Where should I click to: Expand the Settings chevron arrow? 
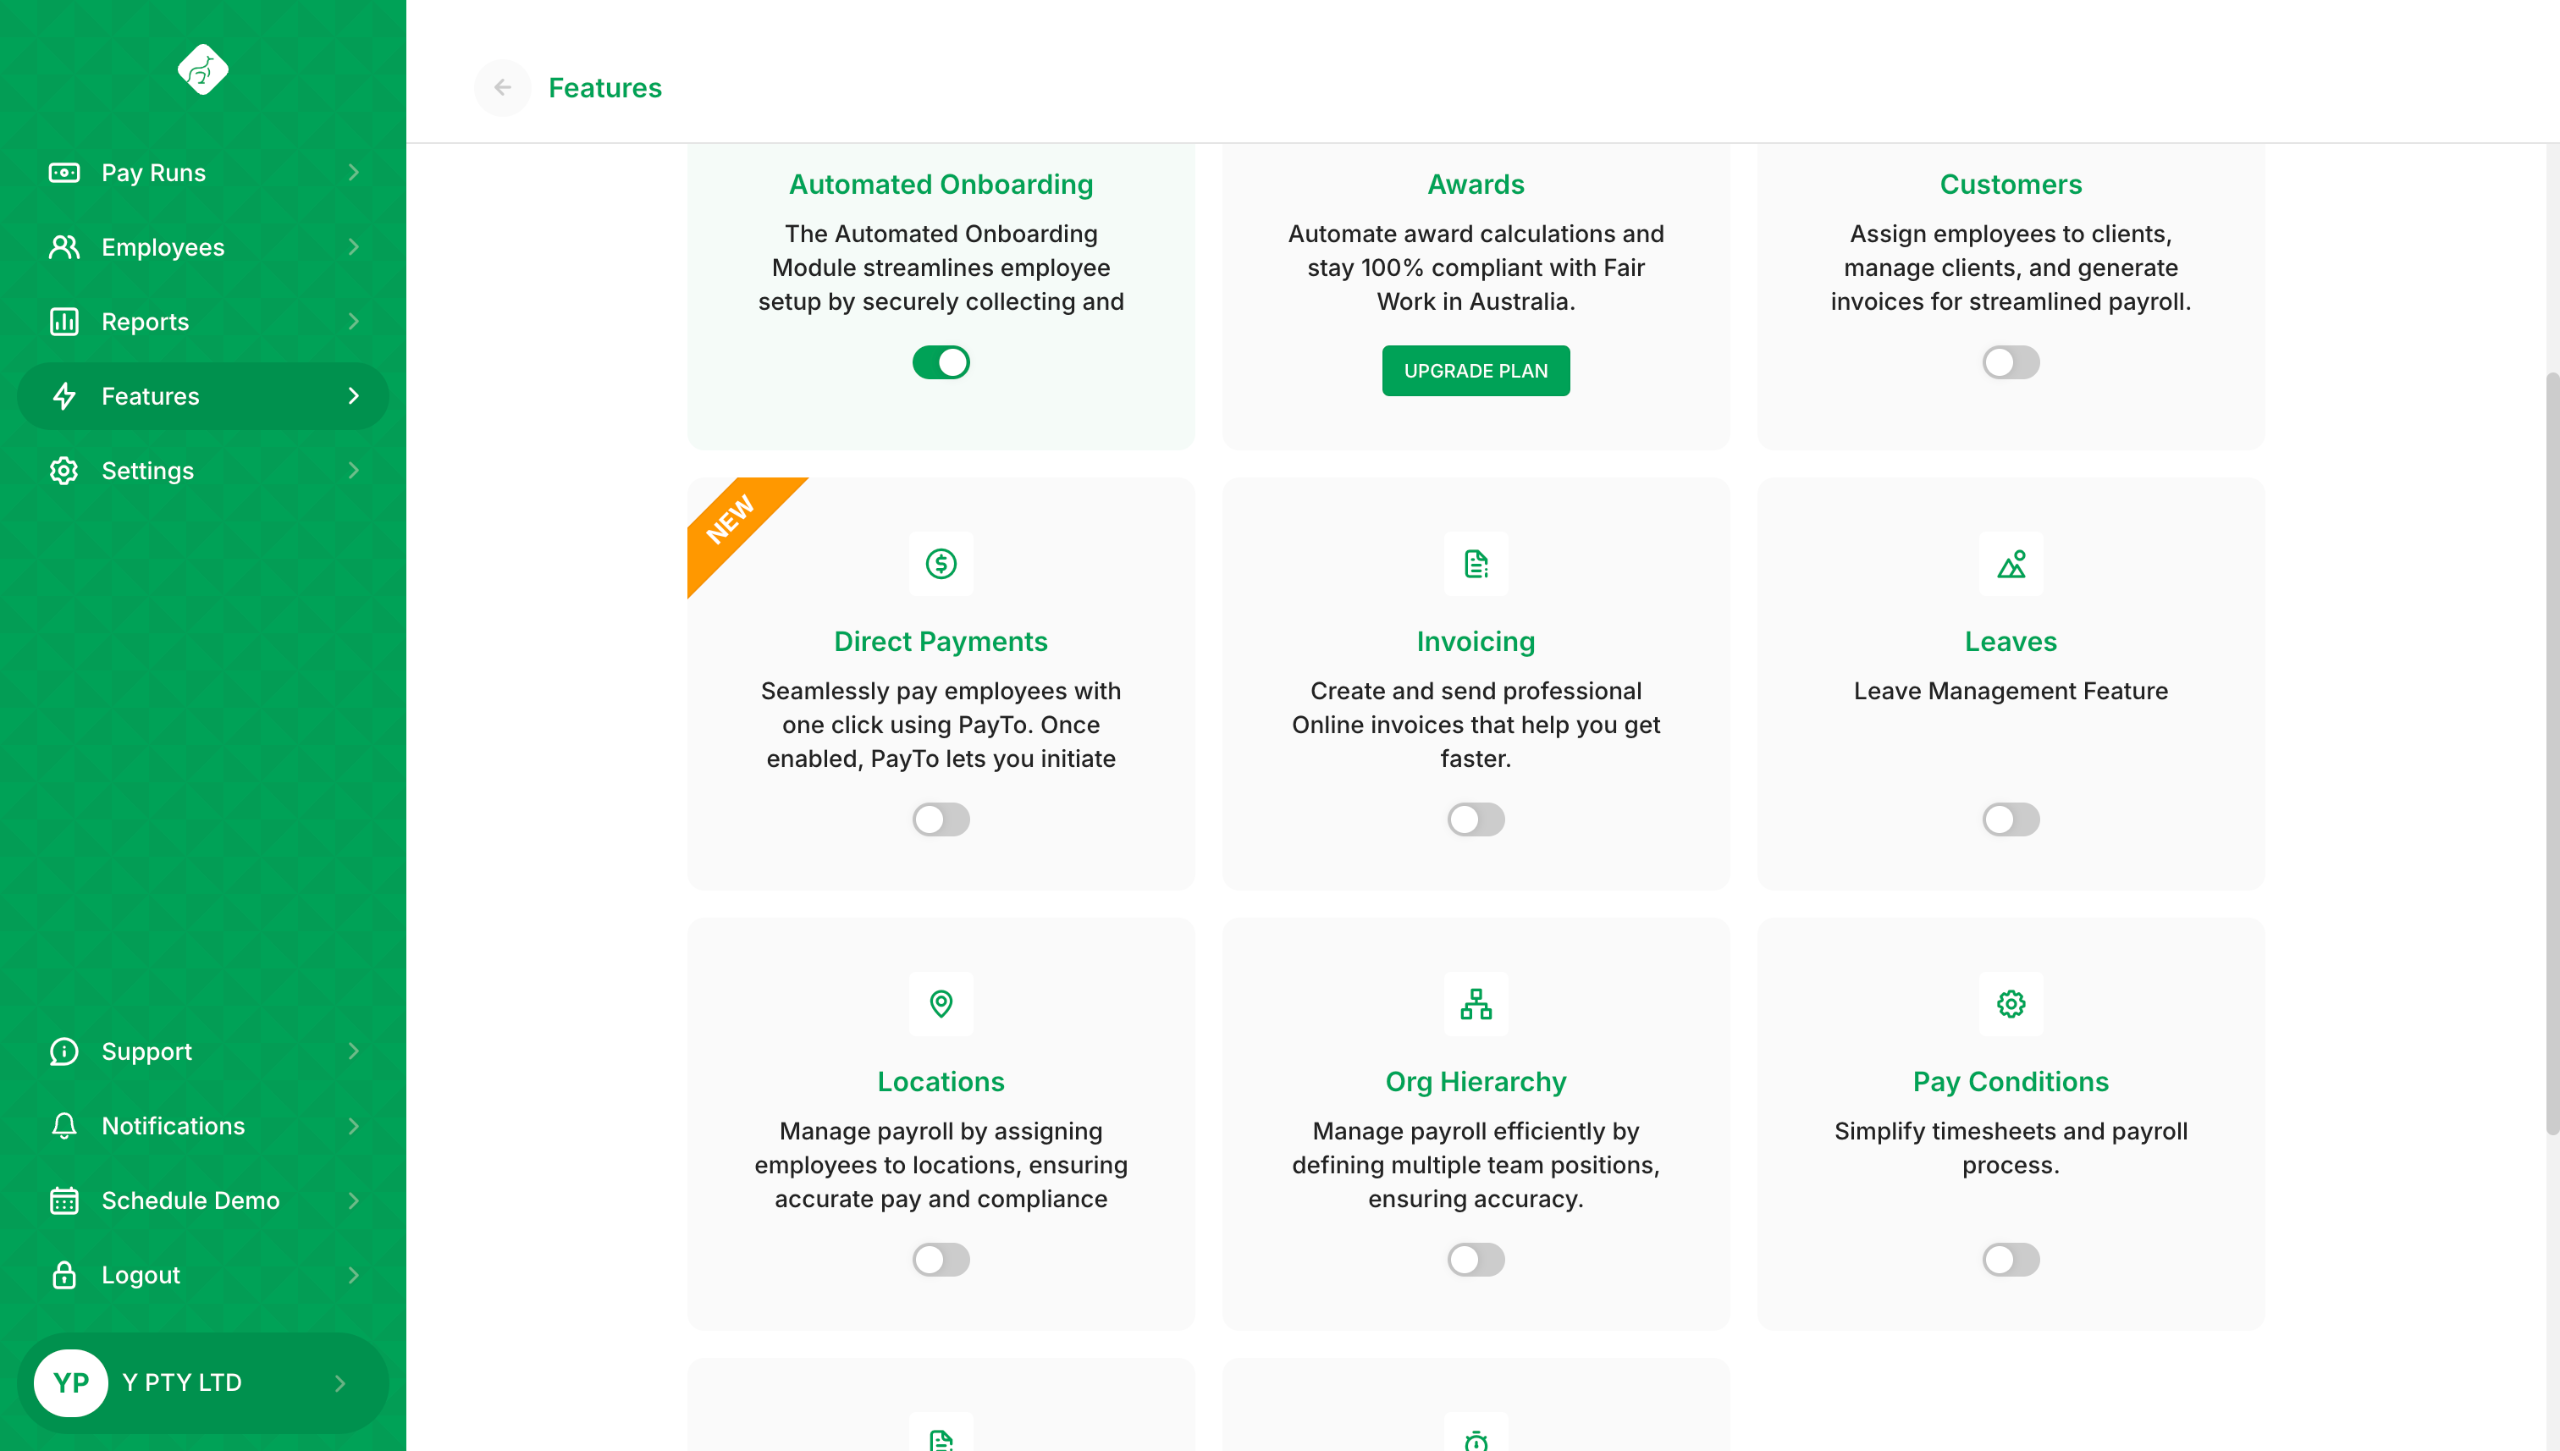click(x=353, y=471)
